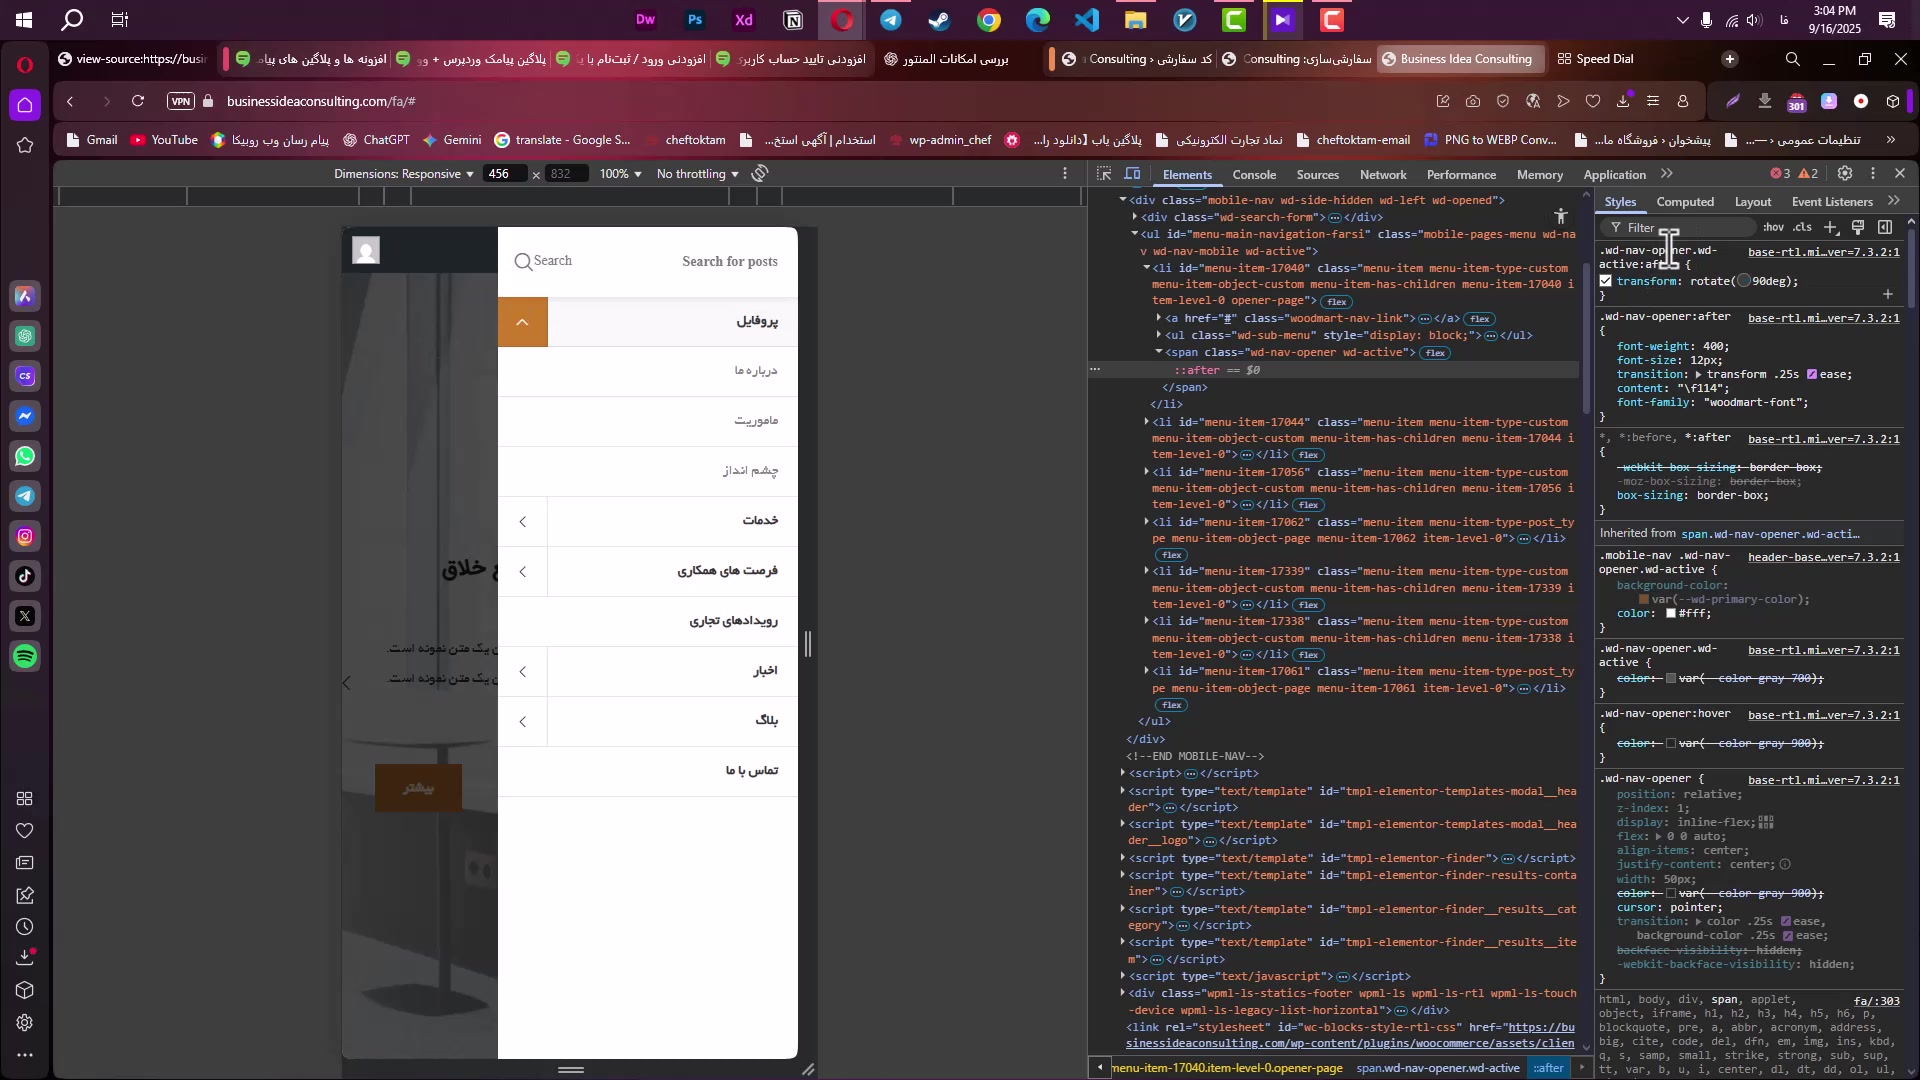The image size is (1920, 1080).
Task: Open the Dimensions Responsive dropdown
Action: coord(404,174)
